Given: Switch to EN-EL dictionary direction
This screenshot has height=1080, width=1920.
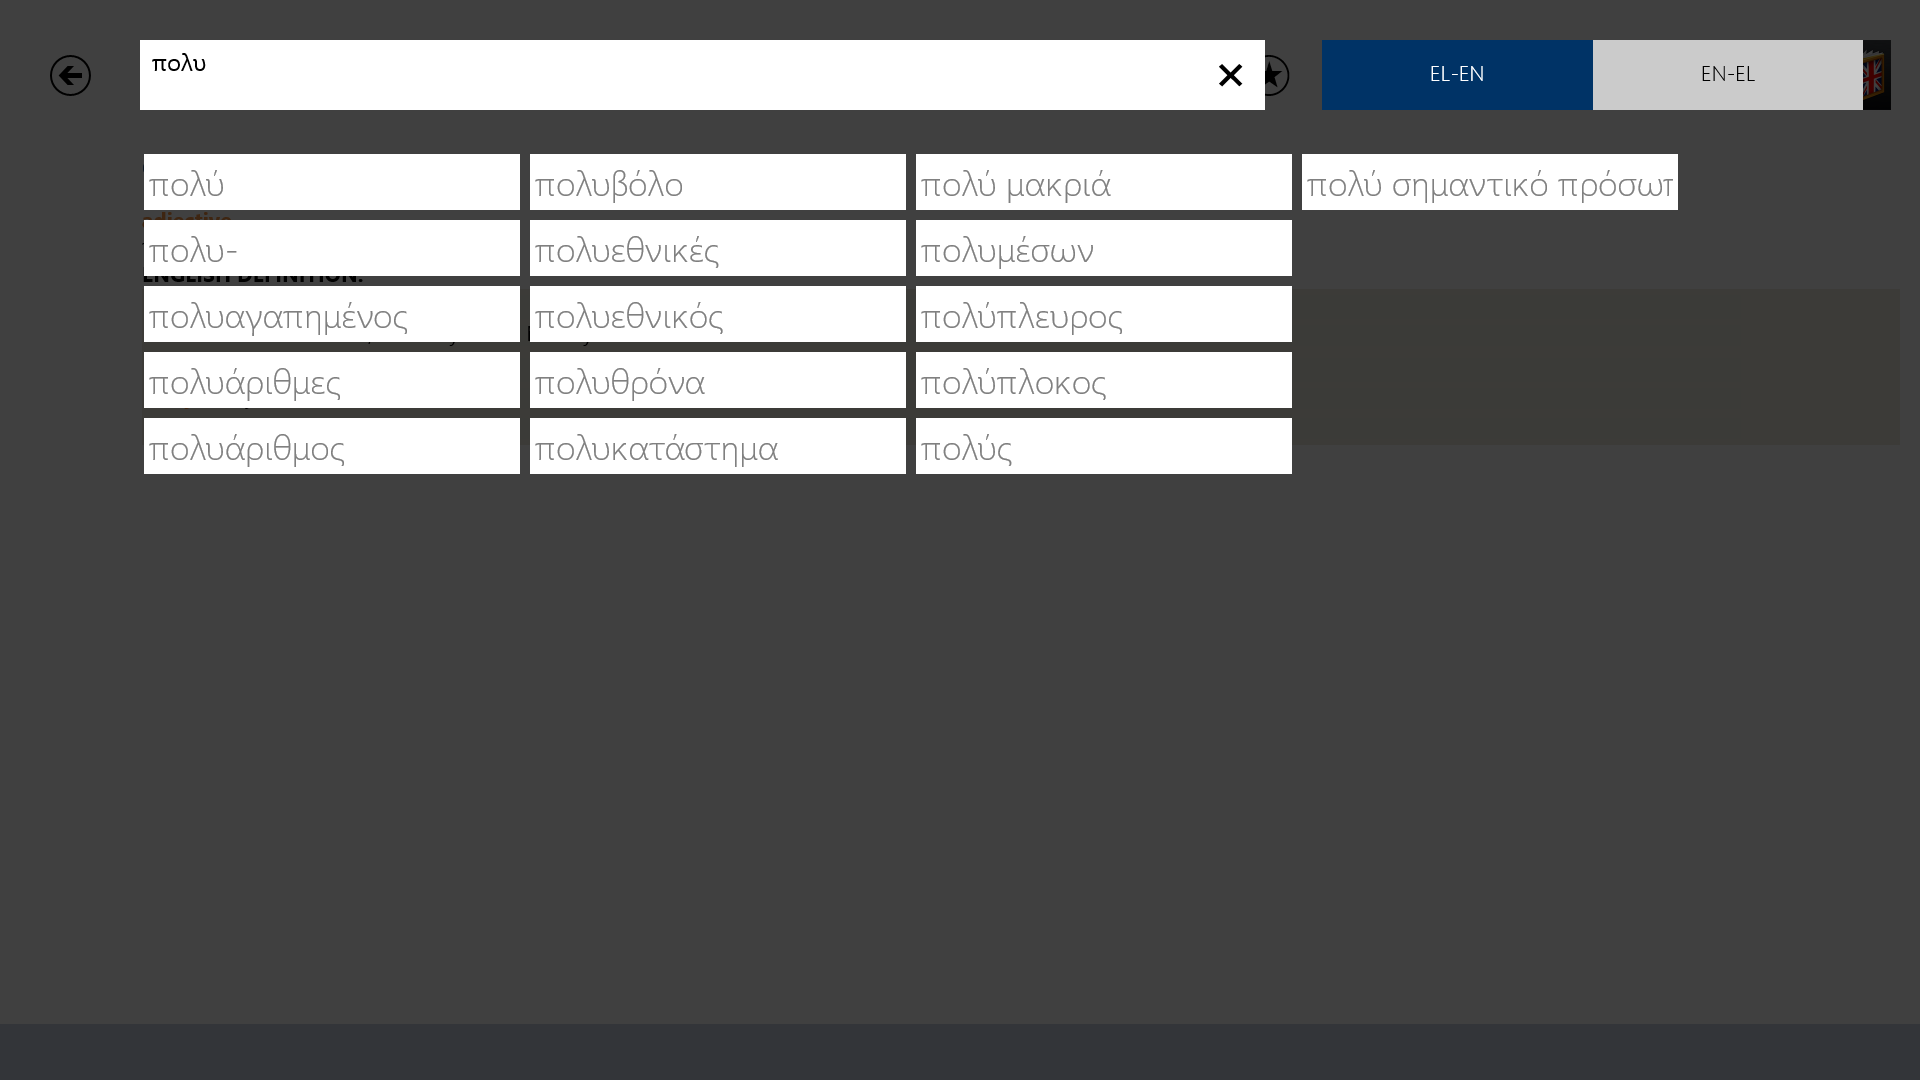Looking at the screenshot, I should (x=1727, y=75).
